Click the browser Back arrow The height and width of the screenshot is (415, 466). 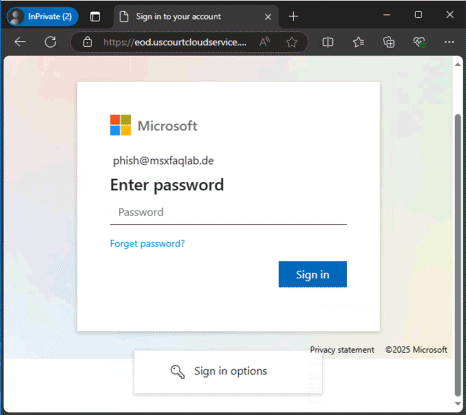pyautogui.click(x=20, y=42)
